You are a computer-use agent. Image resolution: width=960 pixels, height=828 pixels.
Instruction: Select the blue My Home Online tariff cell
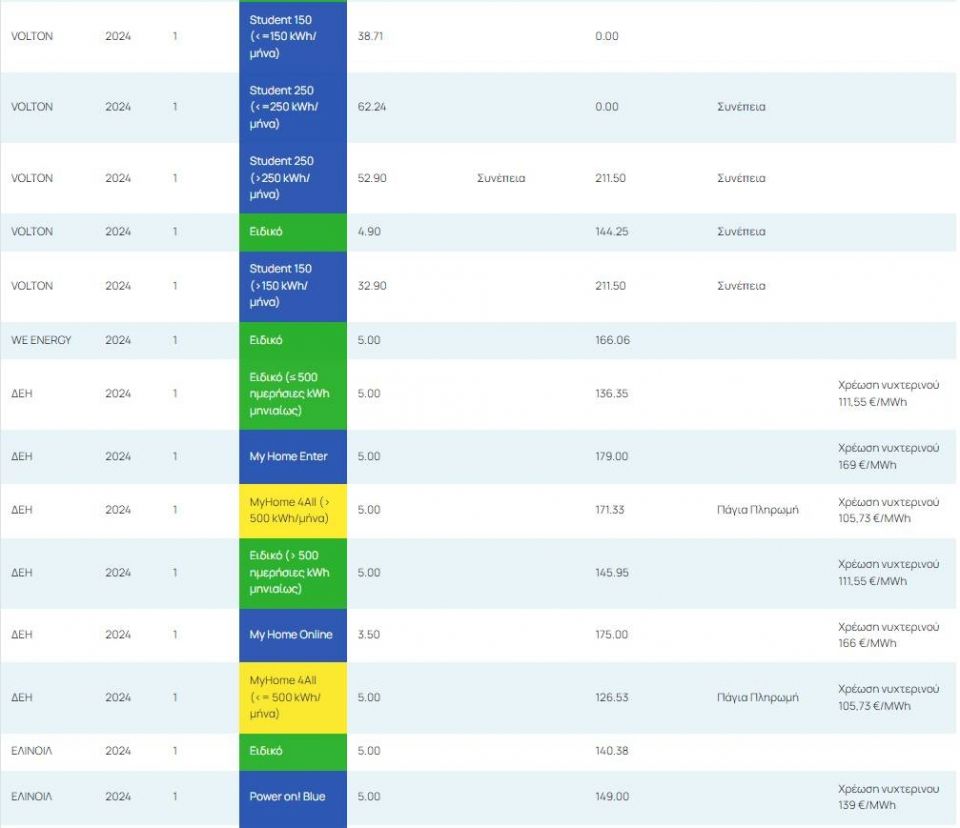point(292,635)
